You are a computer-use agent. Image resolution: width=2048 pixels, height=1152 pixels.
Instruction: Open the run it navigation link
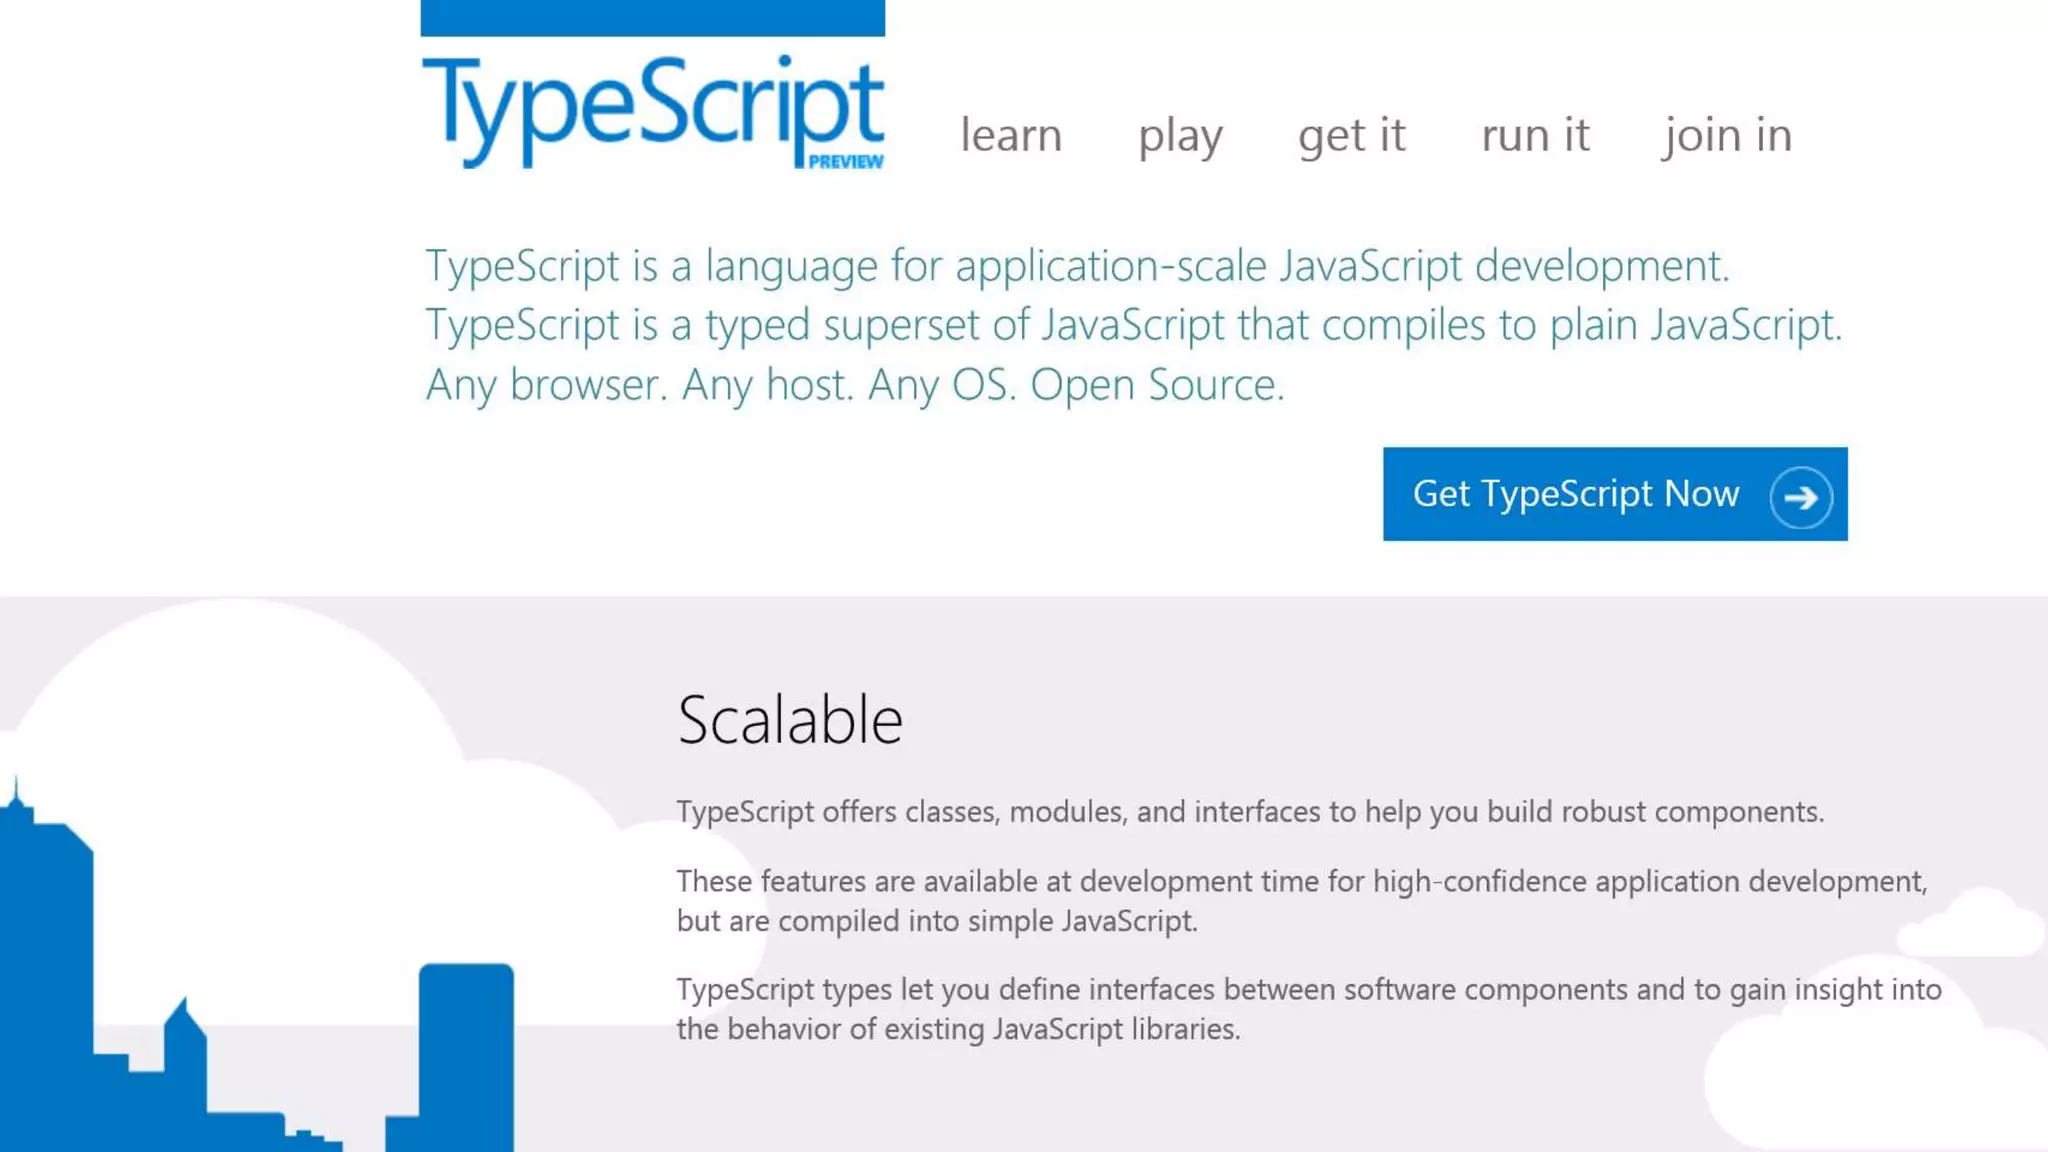tap(1535, 135)
